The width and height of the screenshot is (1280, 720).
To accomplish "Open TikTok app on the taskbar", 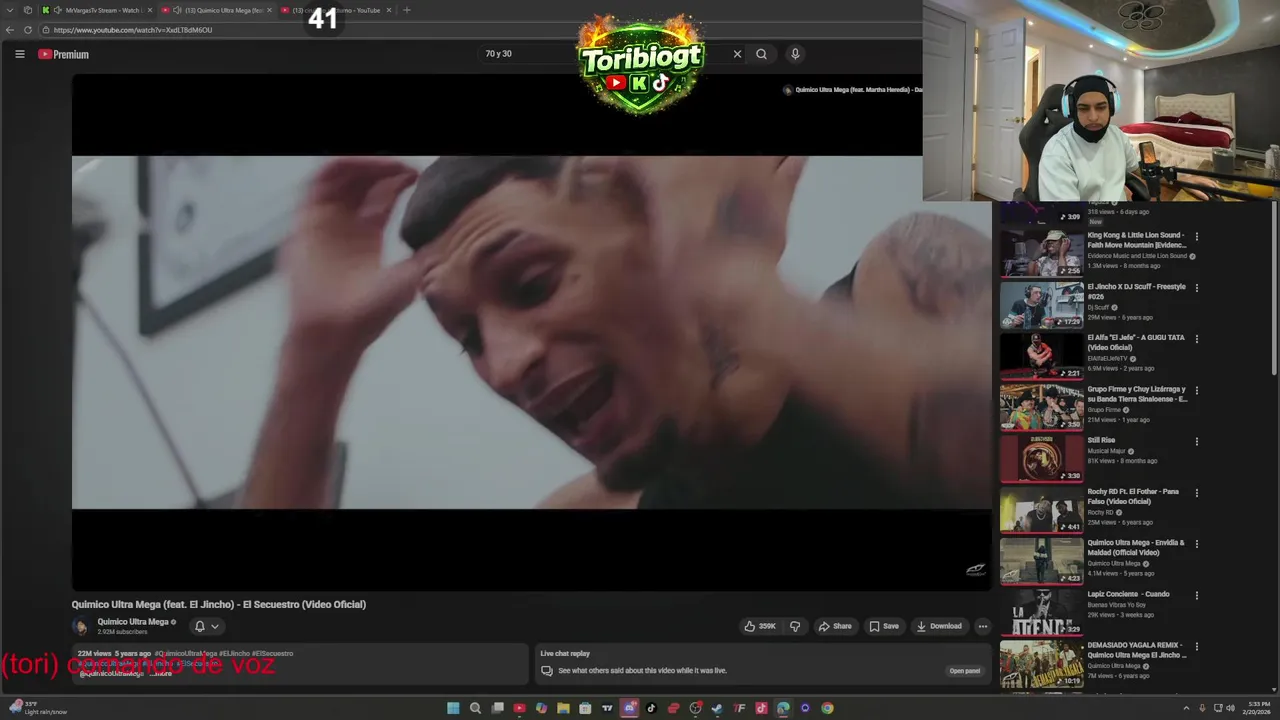I will pos(651,708).
